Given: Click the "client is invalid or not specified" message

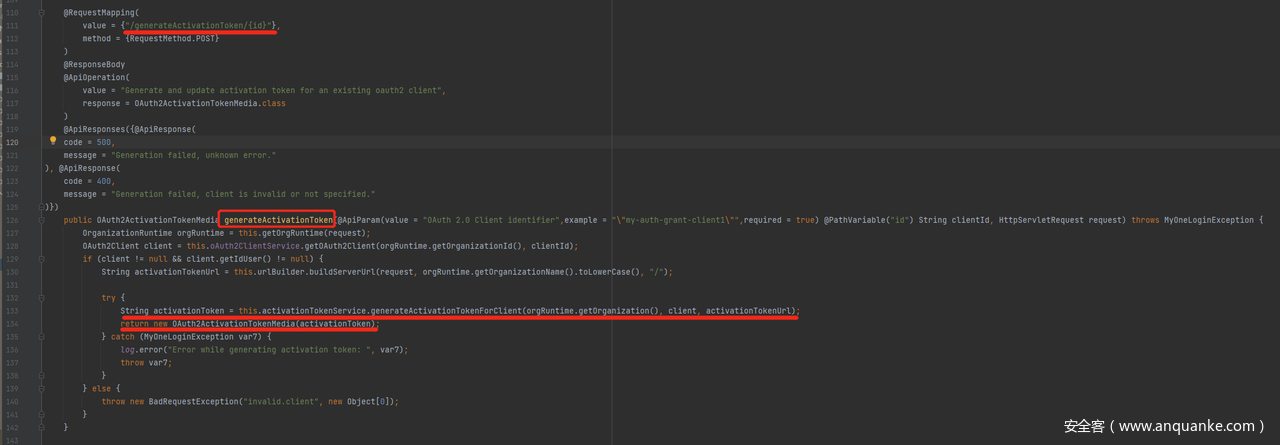Looking at the screenshot, I should (287, 194).
